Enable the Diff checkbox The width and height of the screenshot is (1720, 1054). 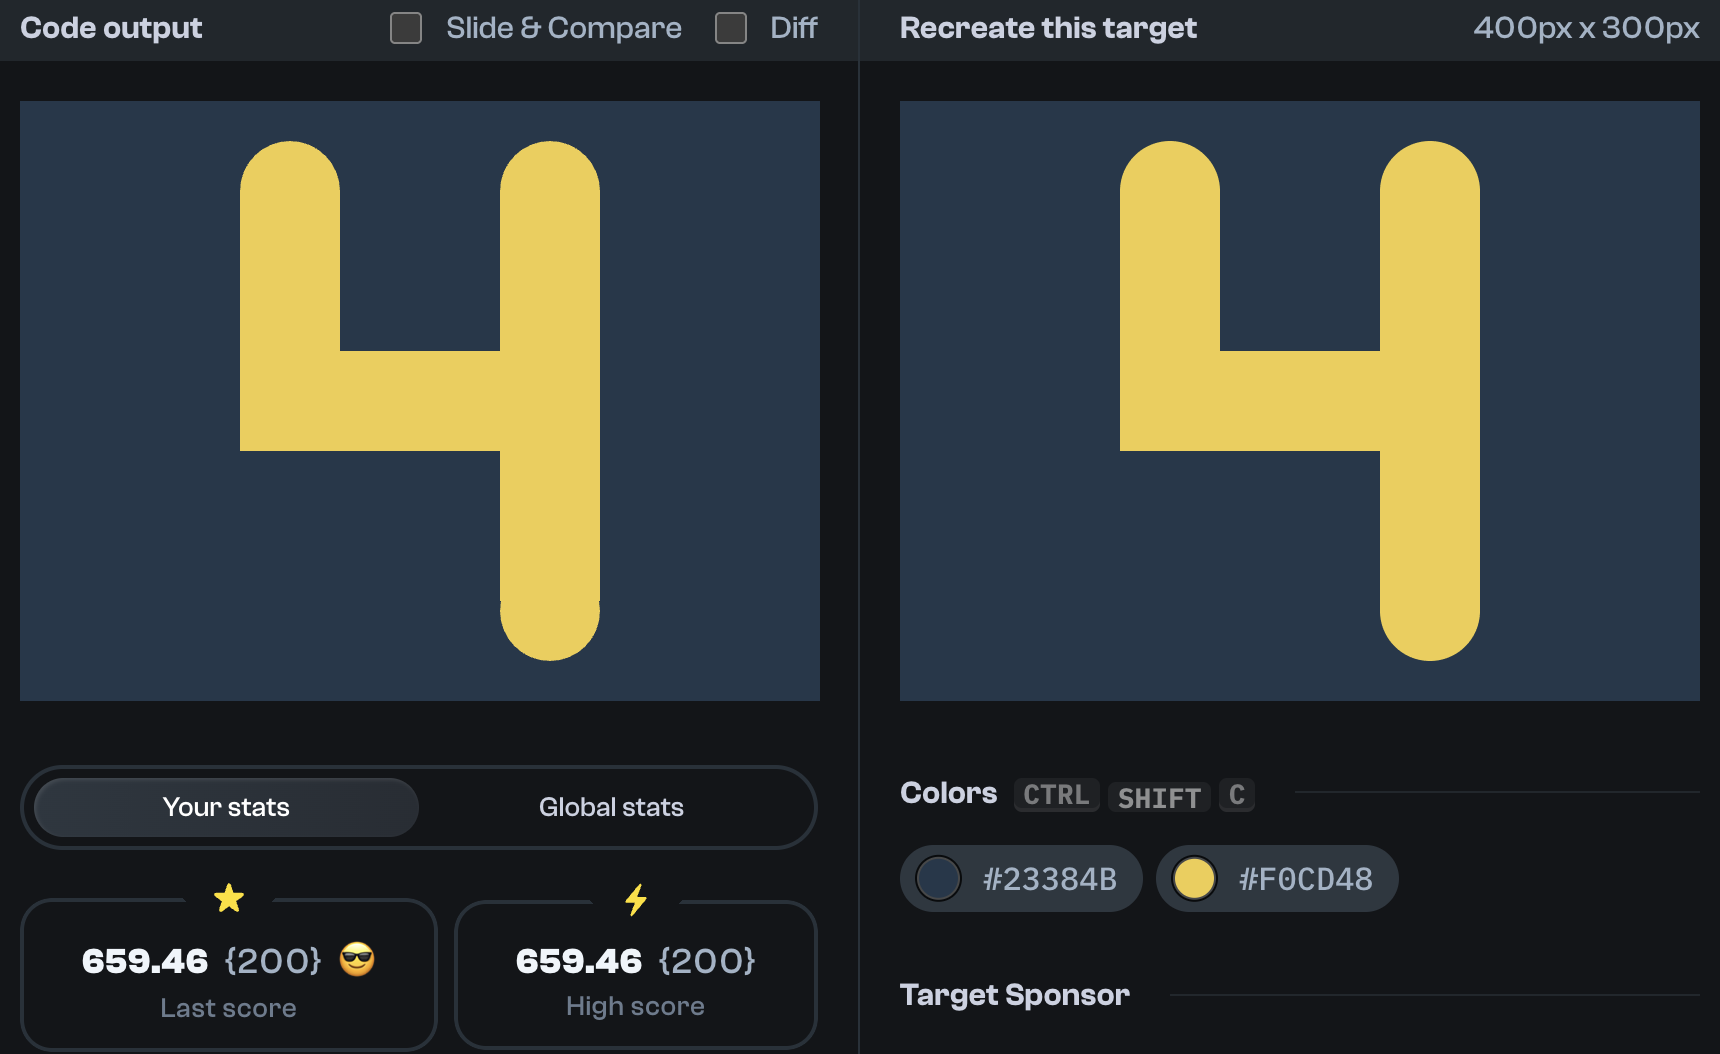(x=730, y=28)
